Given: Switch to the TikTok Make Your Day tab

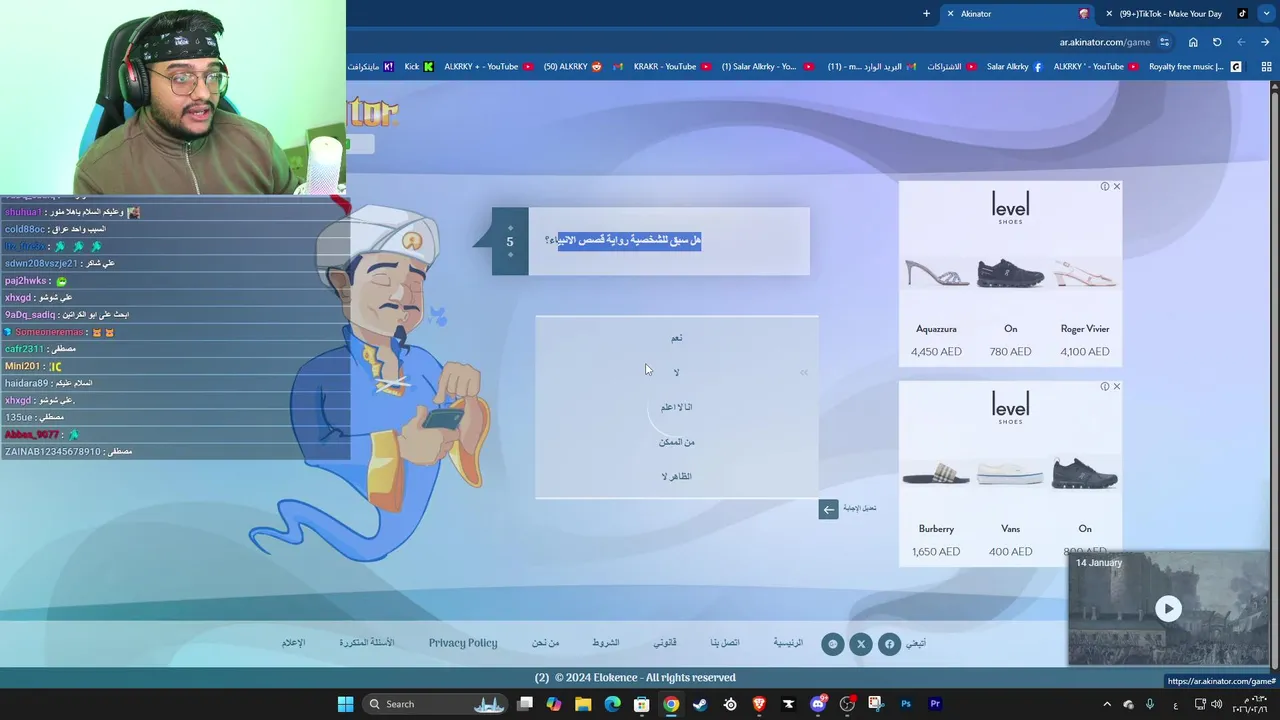Looking at the screenshot, I should [x=1179, y=14].
